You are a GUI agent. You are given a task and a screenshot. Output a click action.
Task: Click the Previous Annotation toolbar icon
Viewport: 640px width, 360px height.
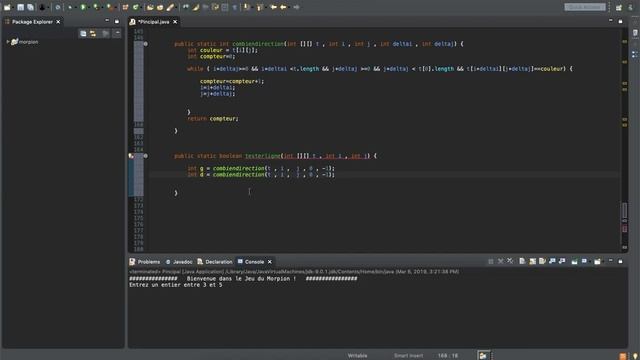coord(260,7)
